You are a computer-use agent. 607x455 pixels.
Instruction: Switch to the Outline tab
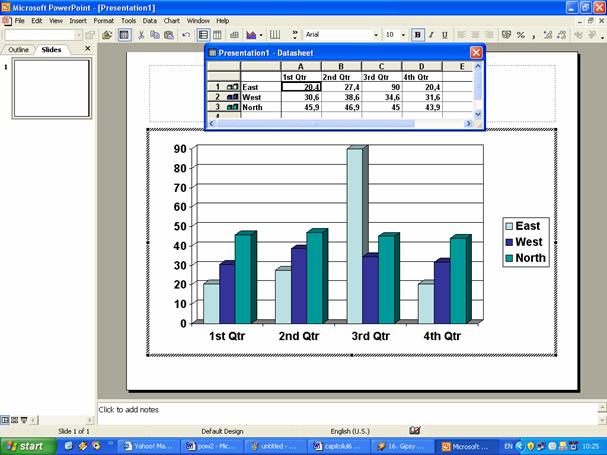[18, 49]
